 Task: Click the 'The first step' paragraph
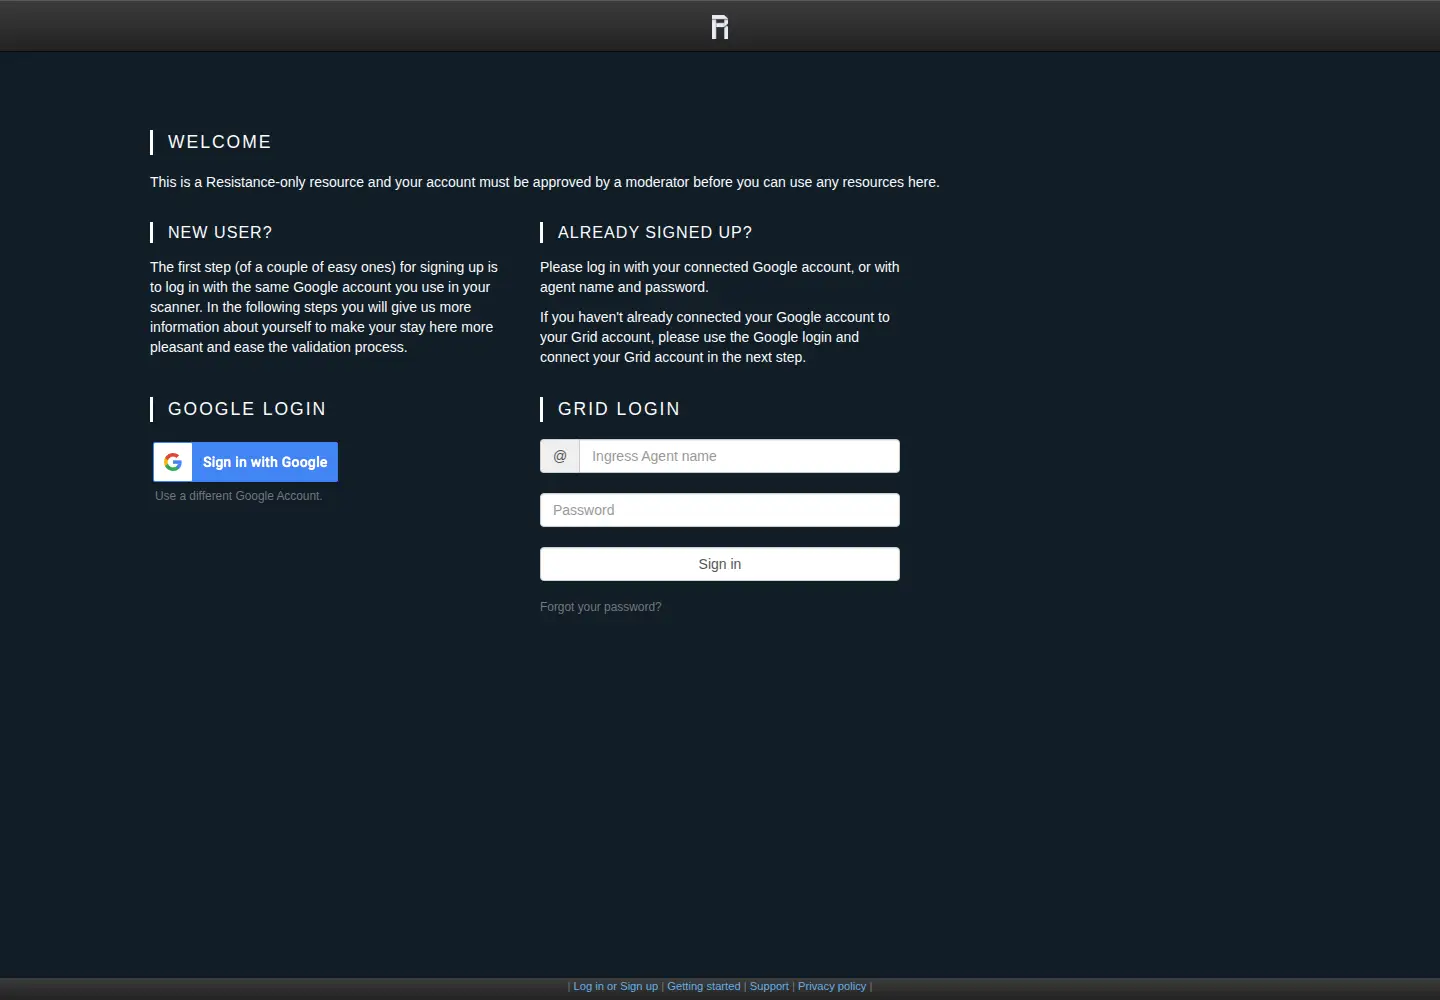[324, 307]
